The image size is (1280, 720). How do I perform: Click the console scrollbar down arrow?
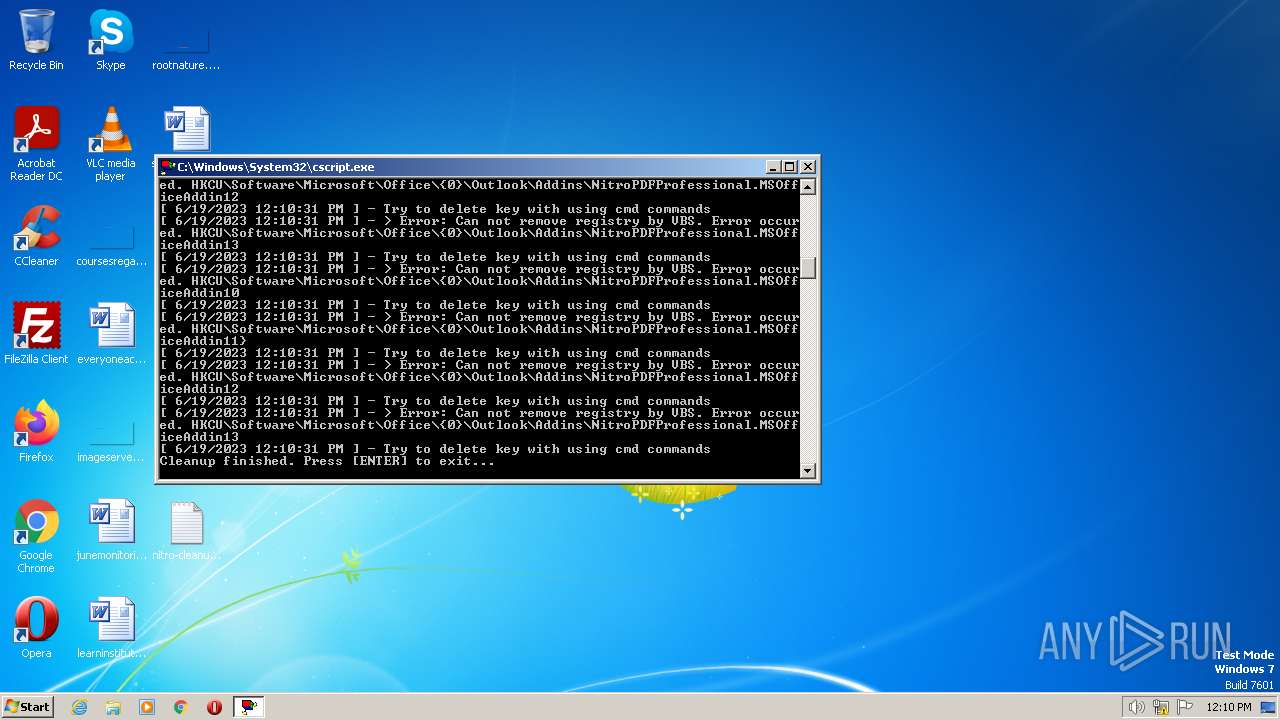coord(808,470)
